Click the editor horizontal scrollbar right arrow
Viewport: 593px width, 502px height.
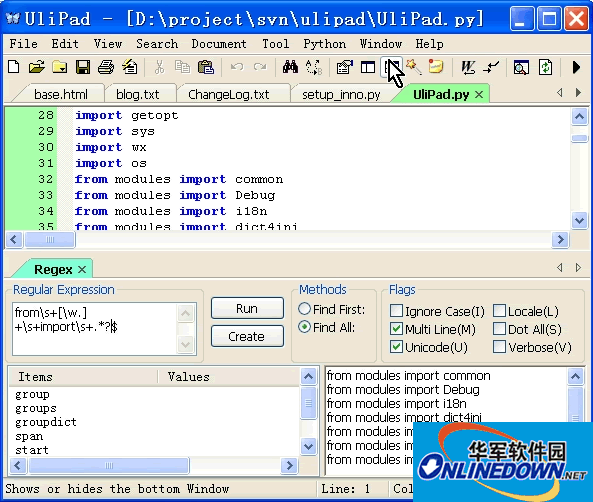(x=560, y=239)
